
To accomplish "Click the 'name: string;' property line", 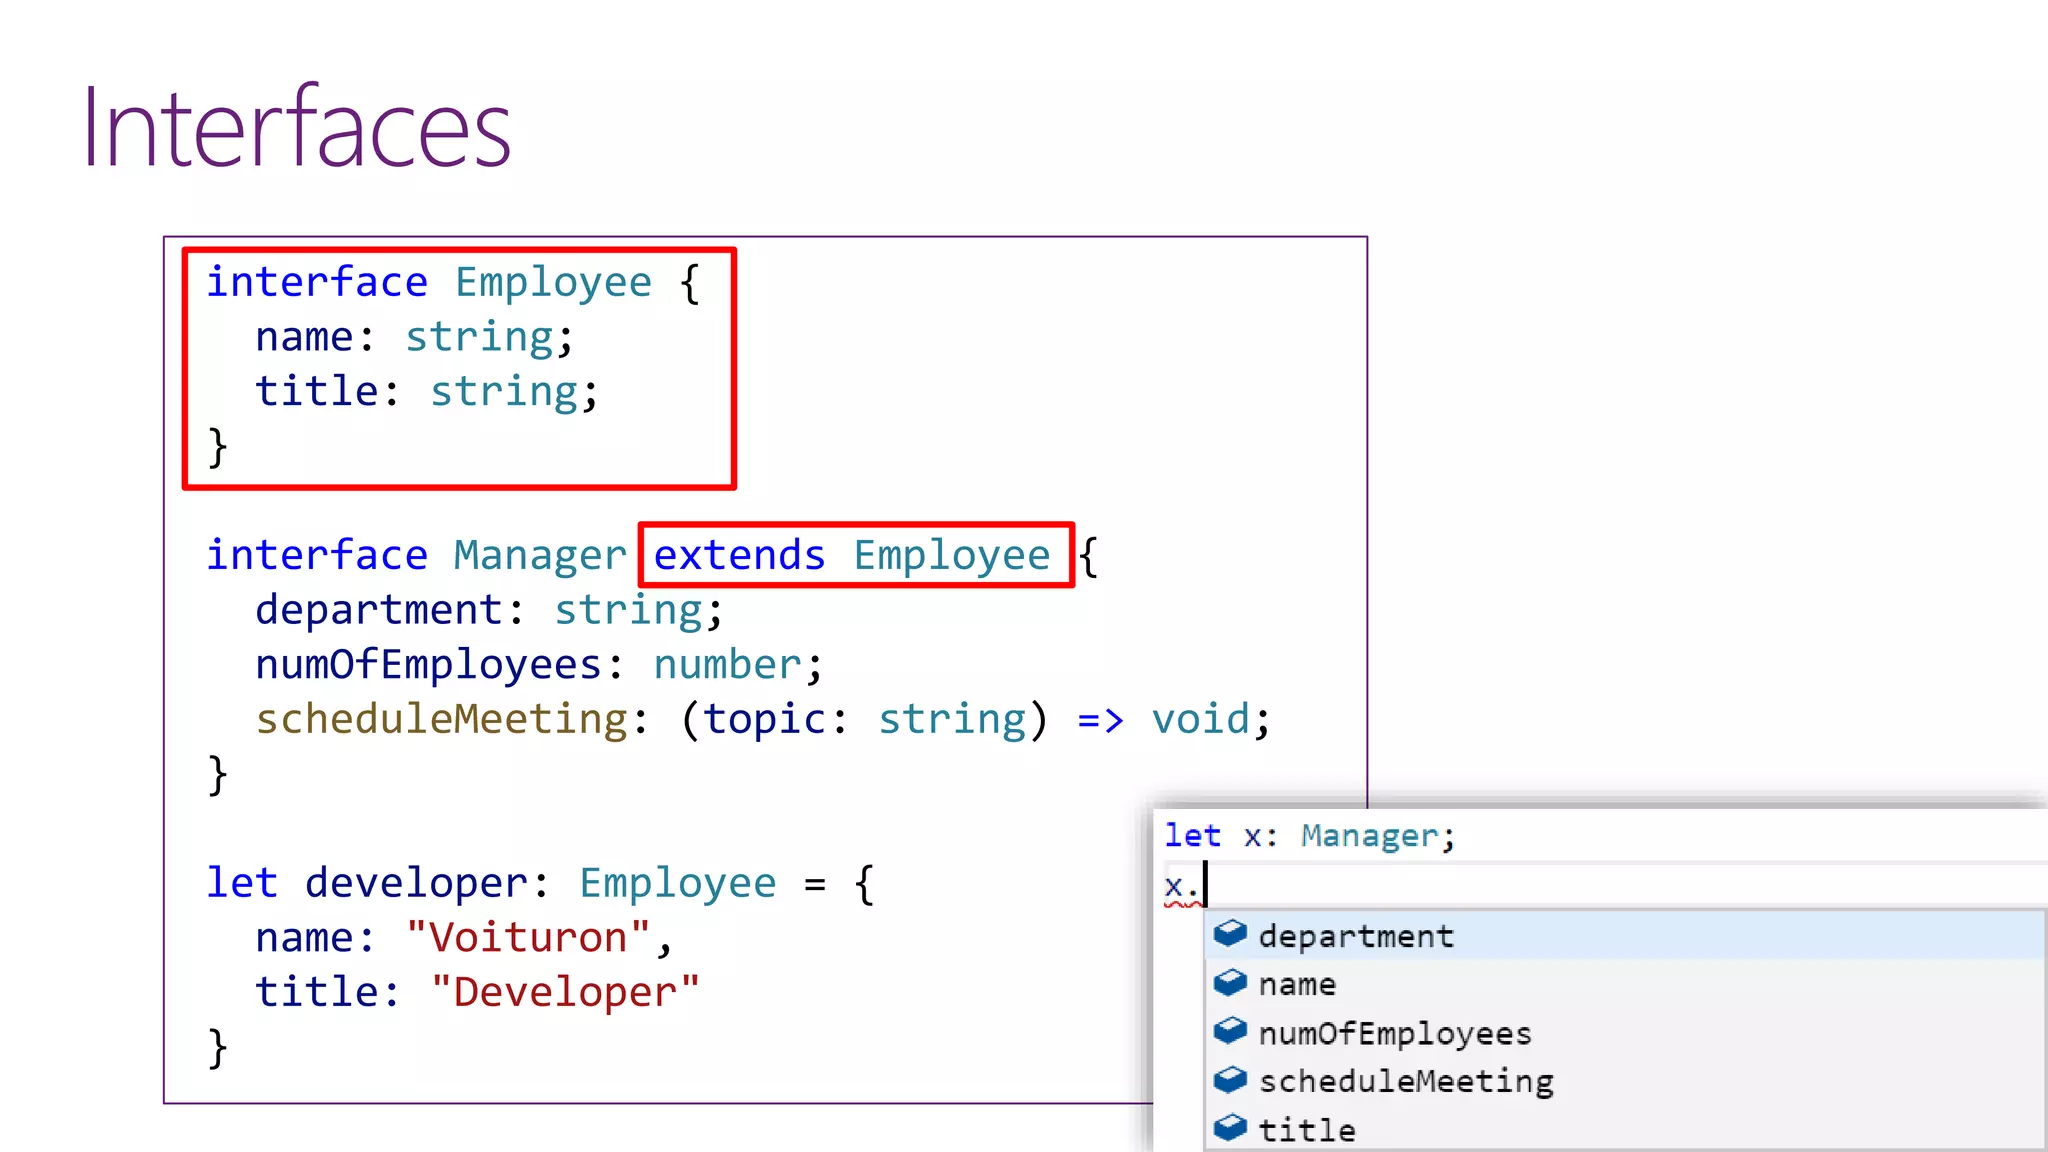I will coord(415,337).
